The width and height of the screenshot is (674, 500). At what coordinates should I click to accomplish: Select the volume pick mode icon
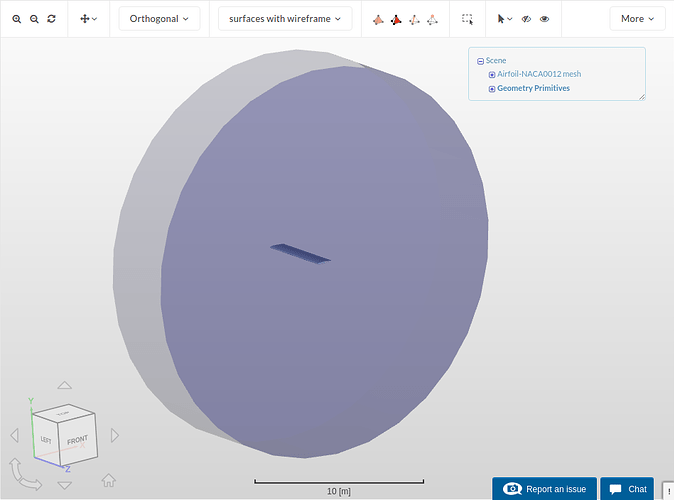[x=378, y=19]
